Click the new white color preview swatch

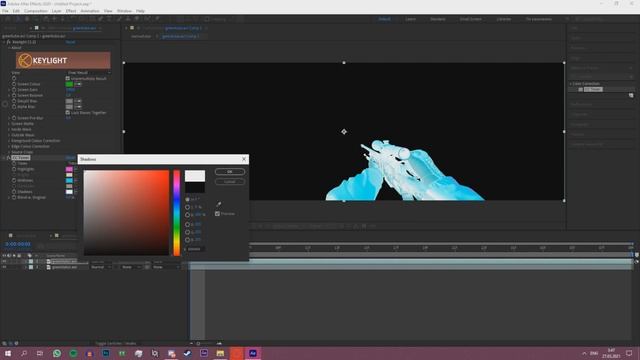point(195,176)
